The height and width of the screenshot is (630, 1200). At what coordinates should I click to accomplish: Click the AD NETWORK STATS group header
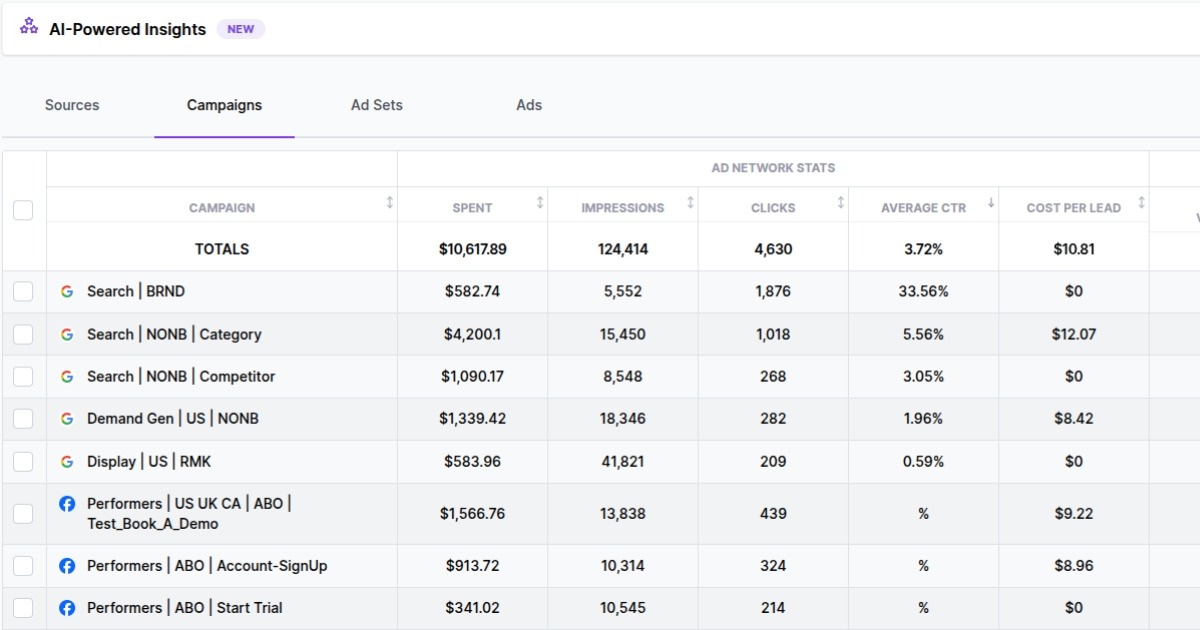pos(773,168)
